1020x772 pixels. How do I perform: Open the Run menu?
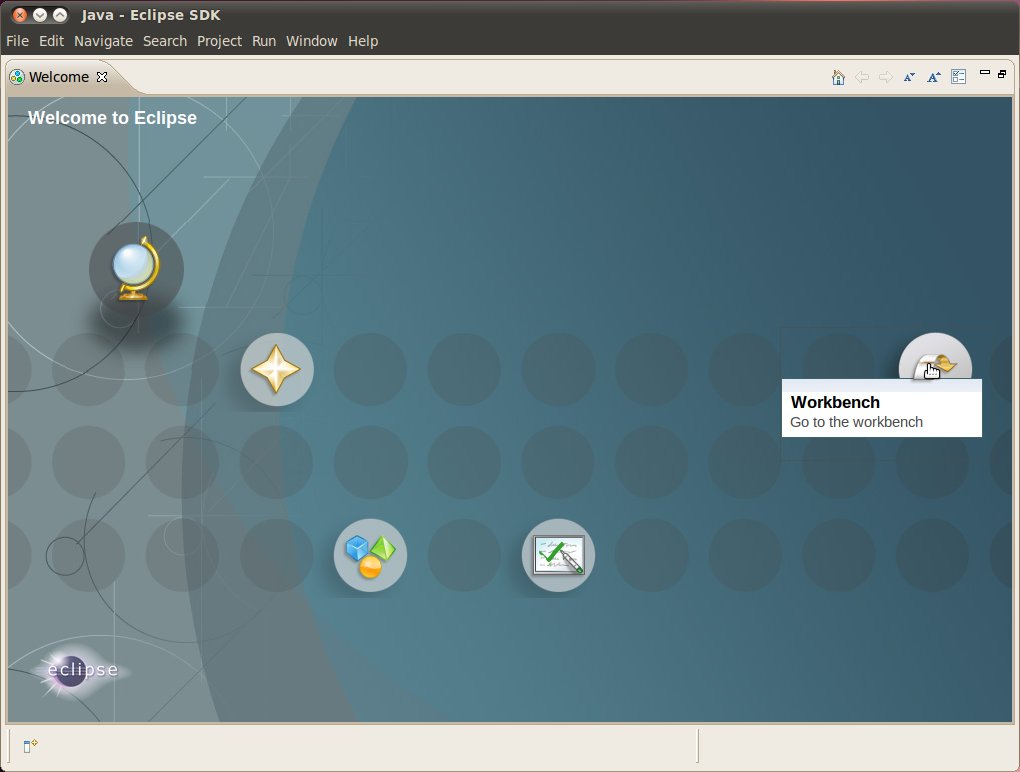point(264,41)
